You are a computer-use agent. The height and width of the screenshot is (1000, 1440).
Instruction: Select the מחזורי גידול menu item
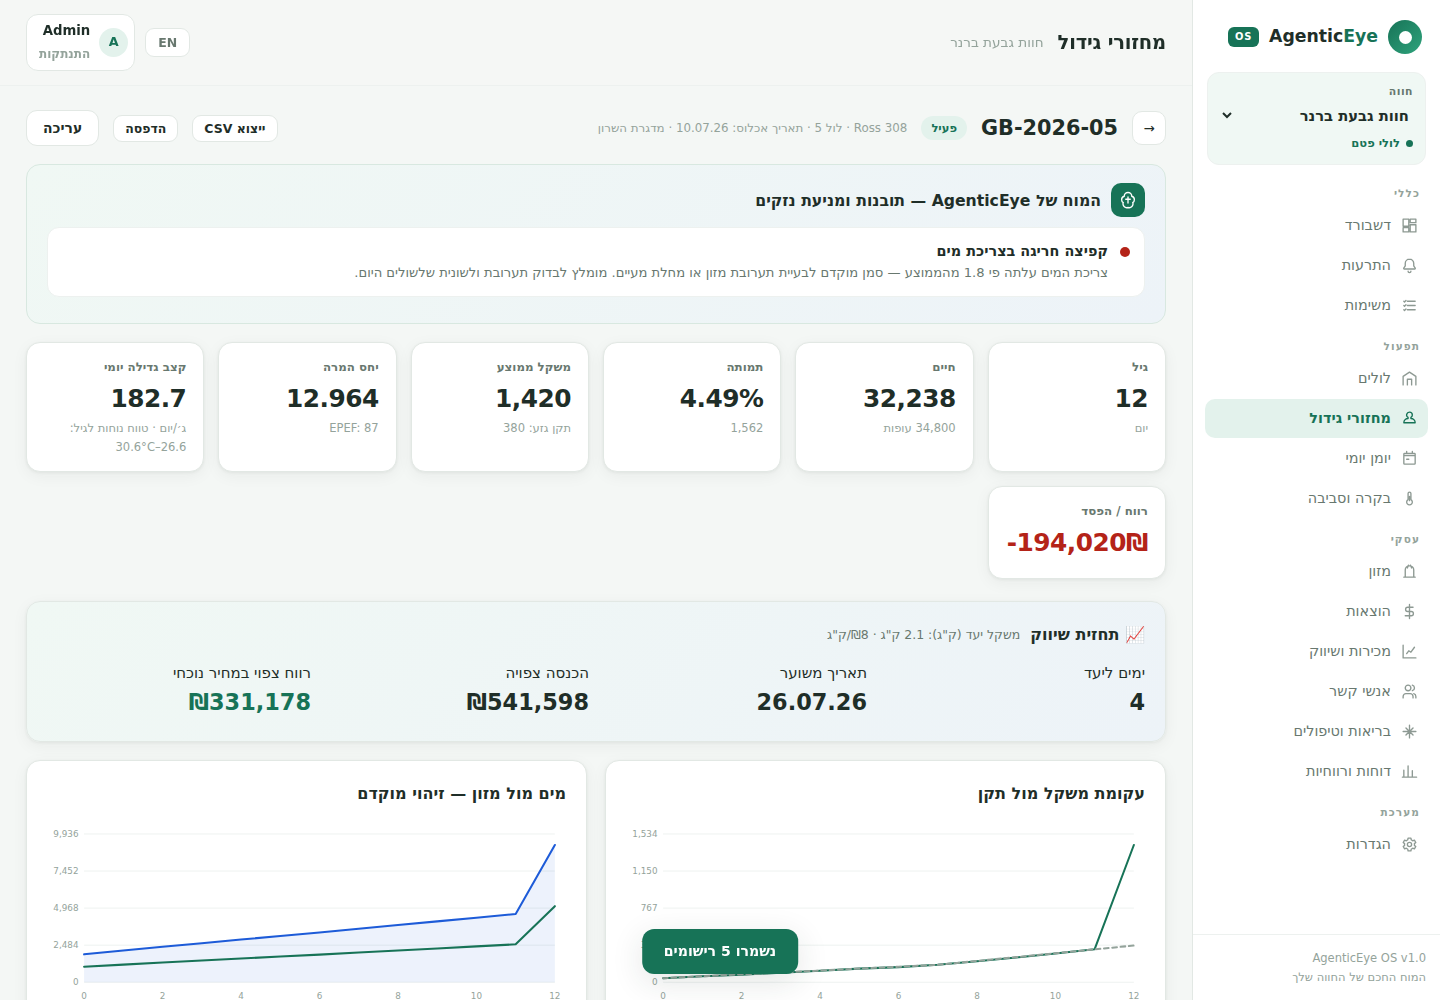(x=1316, y=418)
